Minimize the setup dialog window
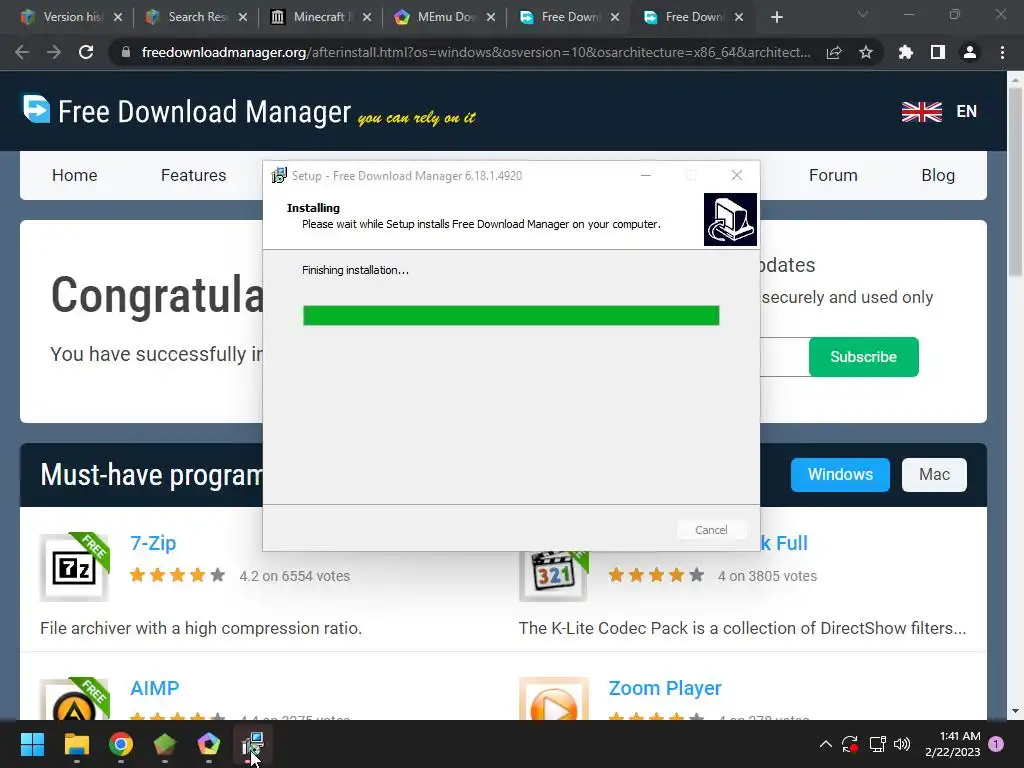 click(646, 175)
